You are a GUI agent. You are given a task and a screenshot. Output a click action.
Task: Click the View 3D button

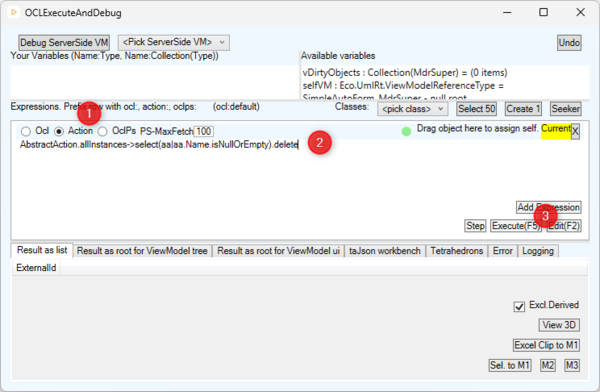[559, 325]
